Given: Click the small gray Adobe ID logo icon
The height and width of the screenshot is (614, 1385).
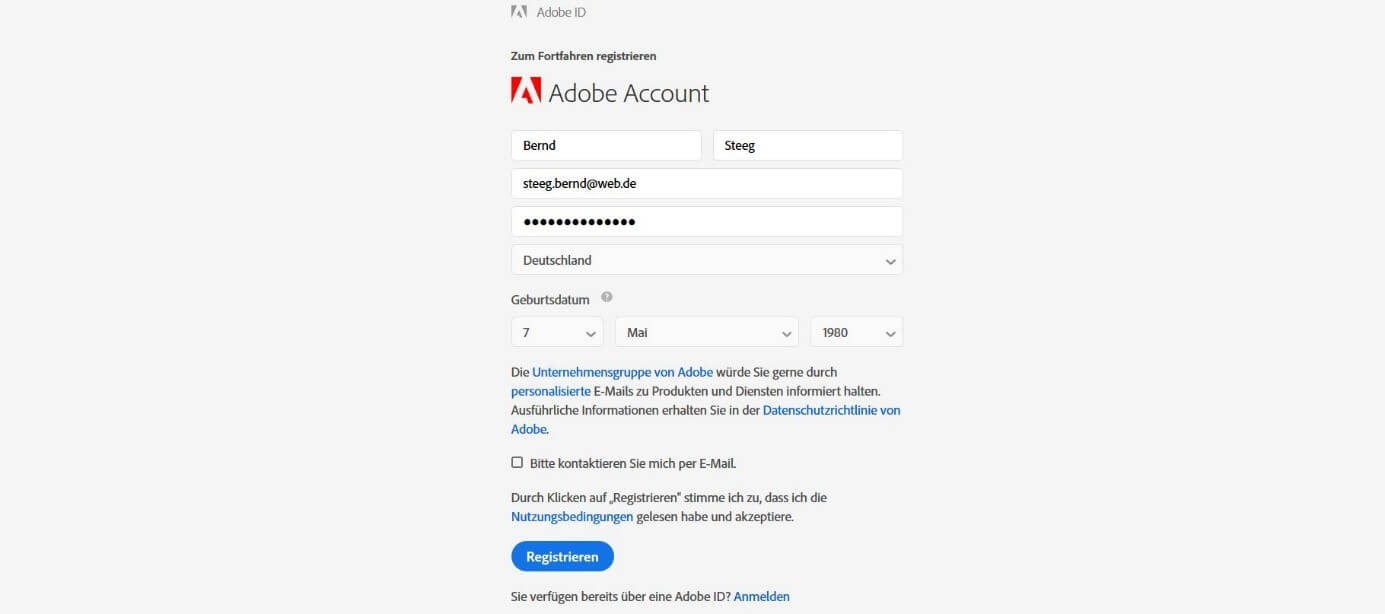Looking at the screenshot, I should (519, 12).
